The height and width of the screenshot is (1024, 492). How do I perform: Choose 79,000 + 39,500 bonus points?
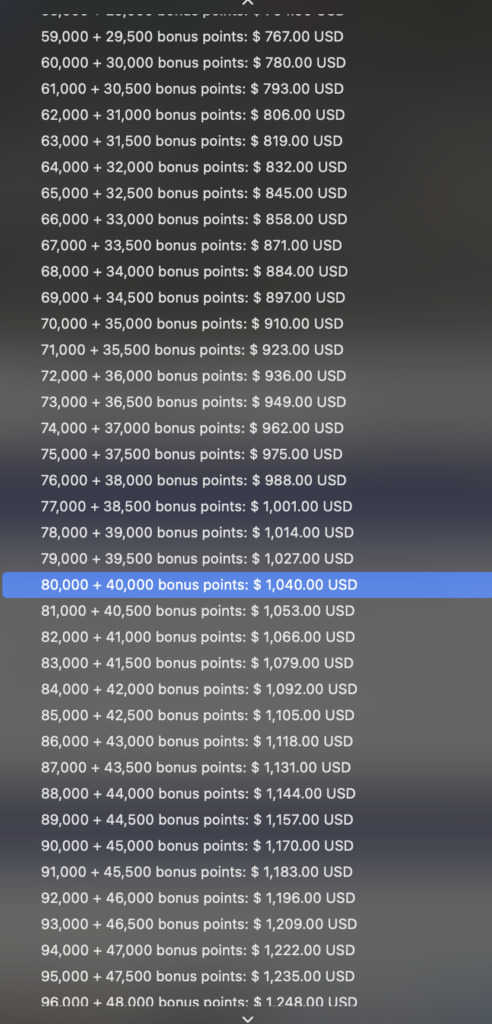pos(247,559)
